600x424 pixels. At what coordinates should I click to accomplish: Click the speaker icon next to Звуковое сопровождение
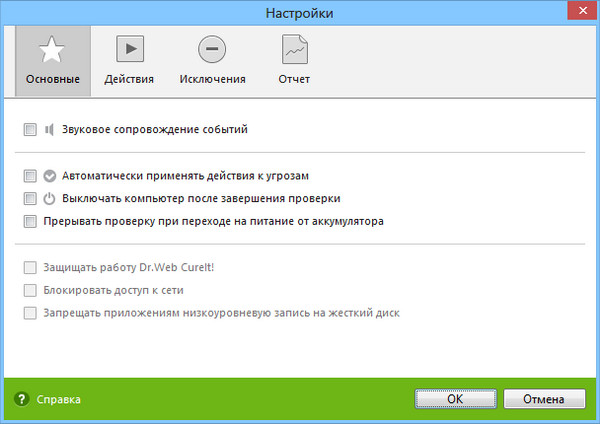tap(49, 129)
